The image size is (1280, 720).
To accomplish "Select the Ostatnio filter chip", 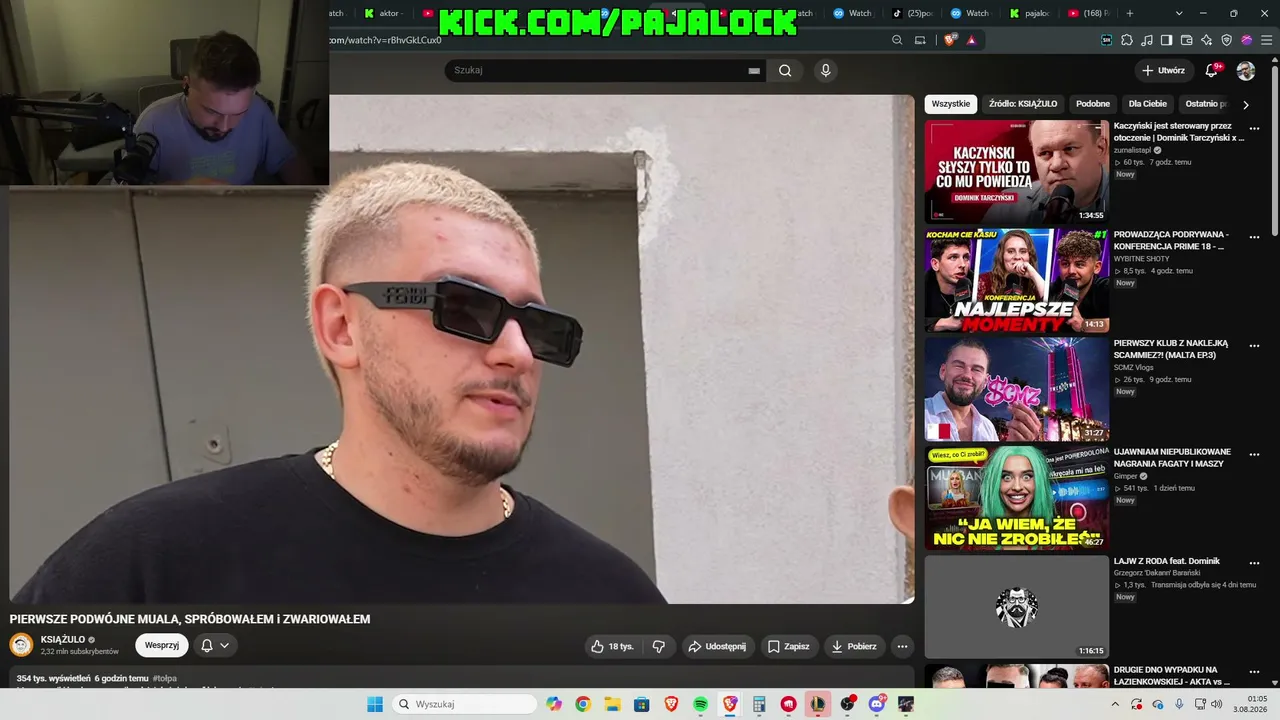I will 1203,104.
